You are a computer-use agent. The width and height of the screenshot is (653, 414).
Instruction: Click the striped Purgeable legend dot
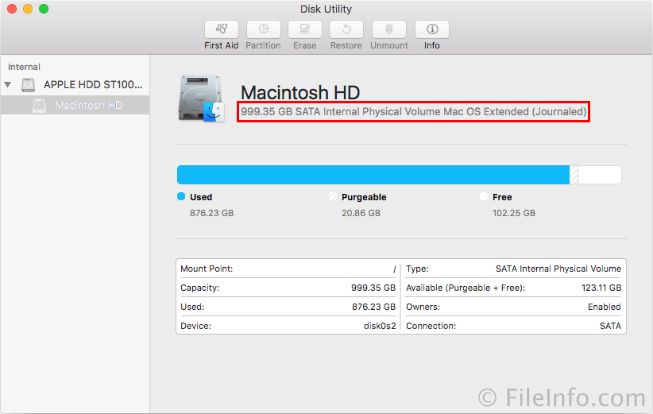(x=332, y=196)
